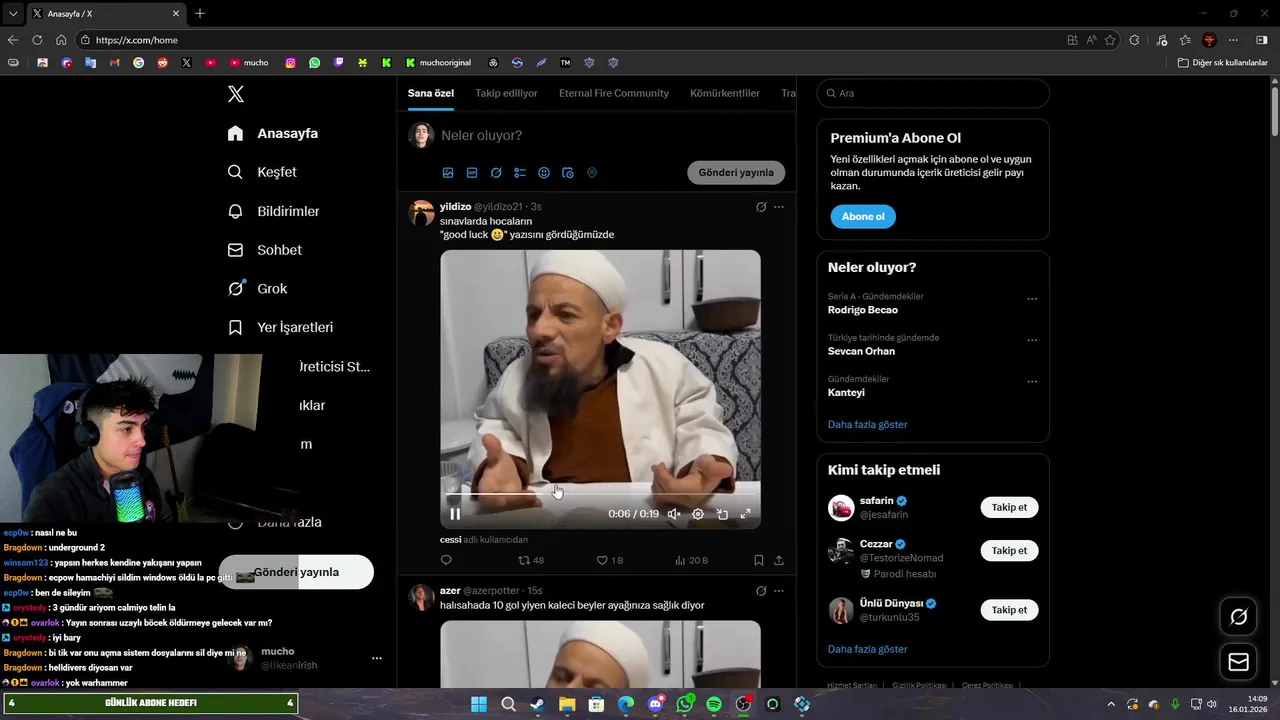
Task: Seek on the video progress bar
Action: (600, 494)
